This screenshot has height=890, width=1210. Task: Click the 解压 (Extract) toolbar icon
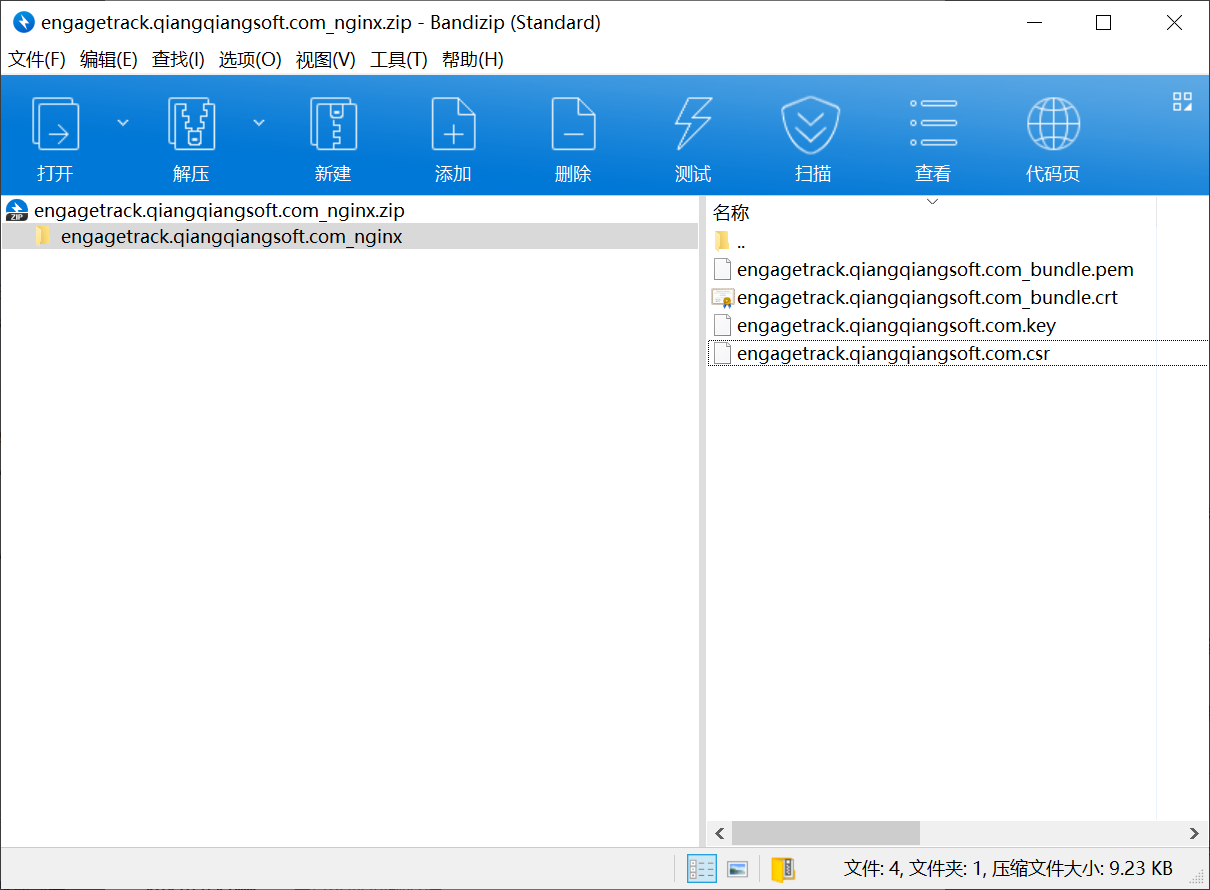[191, 124]
